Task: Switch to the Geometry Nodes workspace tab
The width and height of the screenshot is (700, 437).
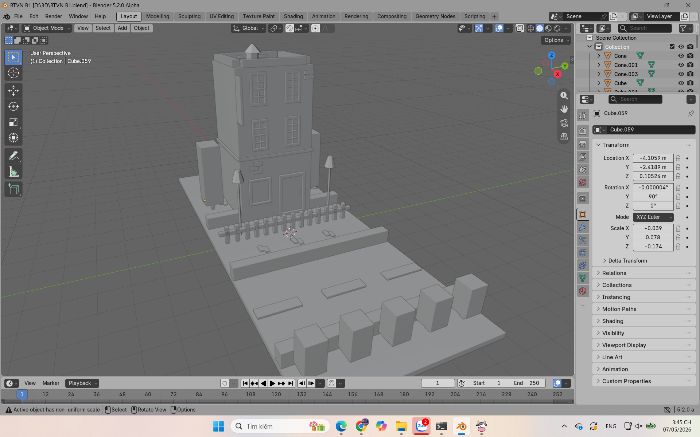Action: [435, 16]
